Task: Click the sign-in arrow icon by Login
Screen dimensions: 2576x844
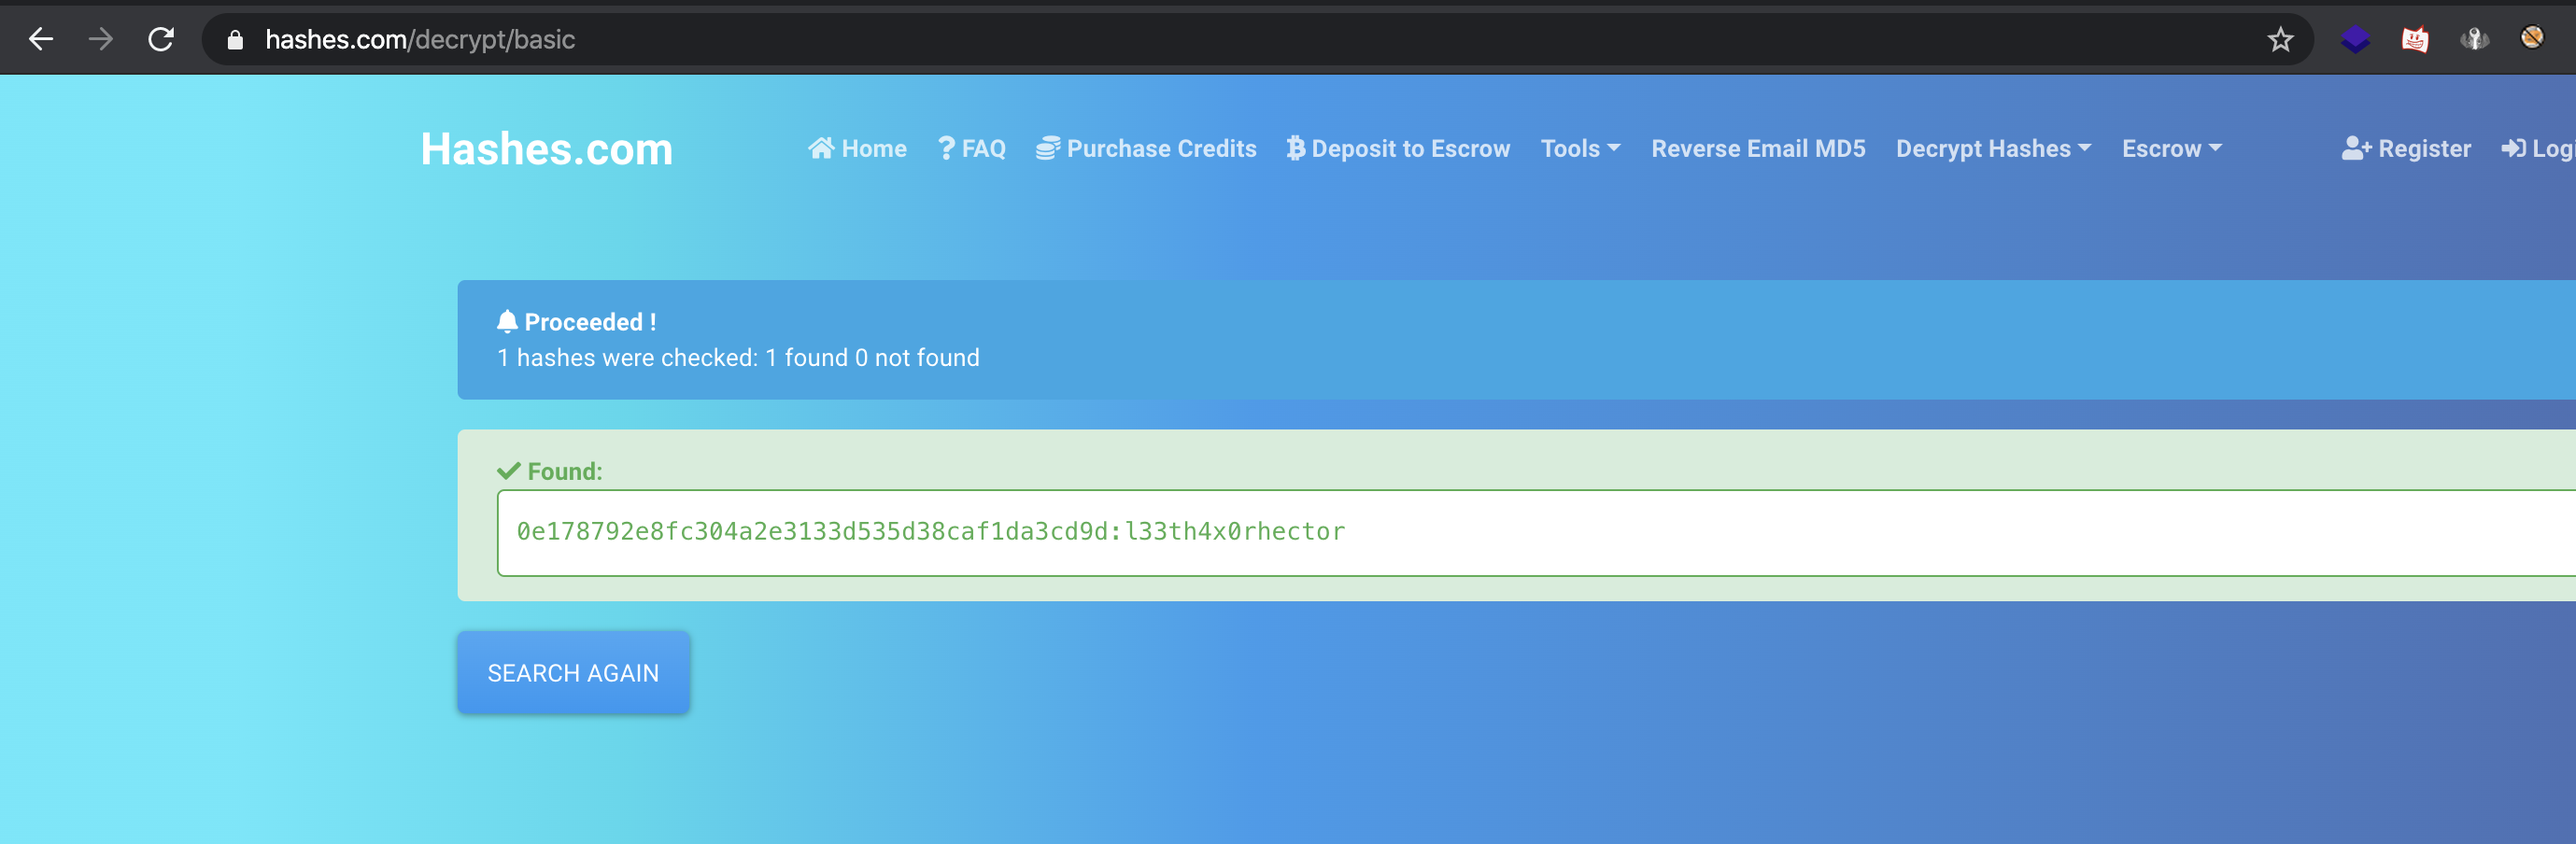Action: pyautogui.click(x=2513, y=148)
